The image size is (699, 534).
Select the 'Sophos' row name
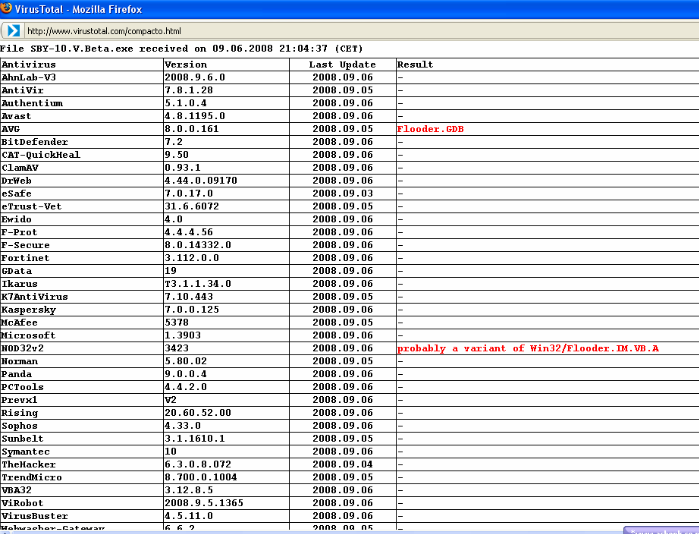[x=20, y=426]
